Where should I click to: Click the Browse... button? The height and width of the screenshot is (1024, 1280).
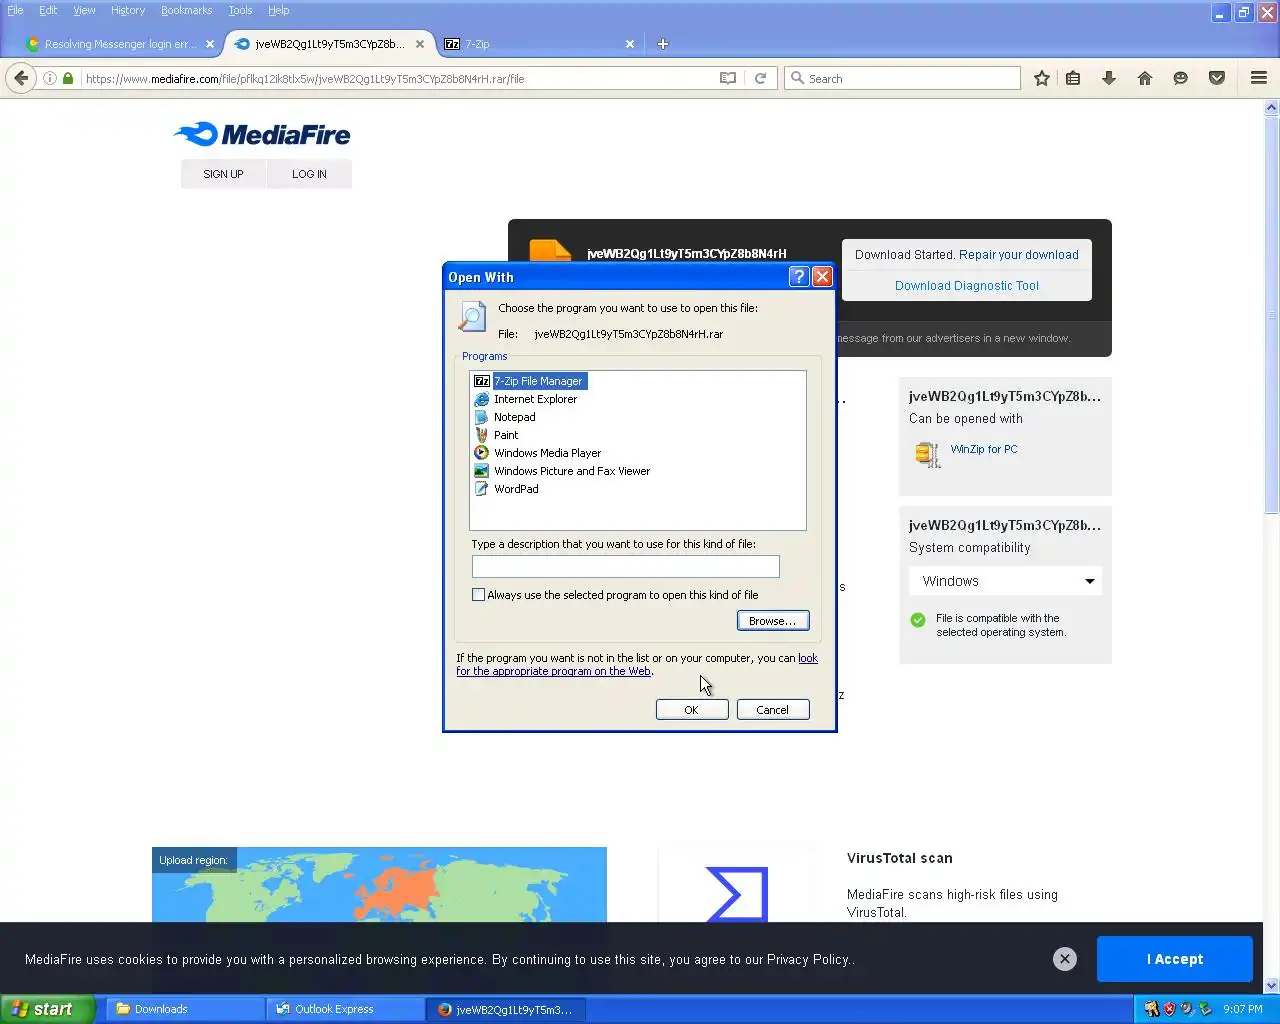[773, 621]
